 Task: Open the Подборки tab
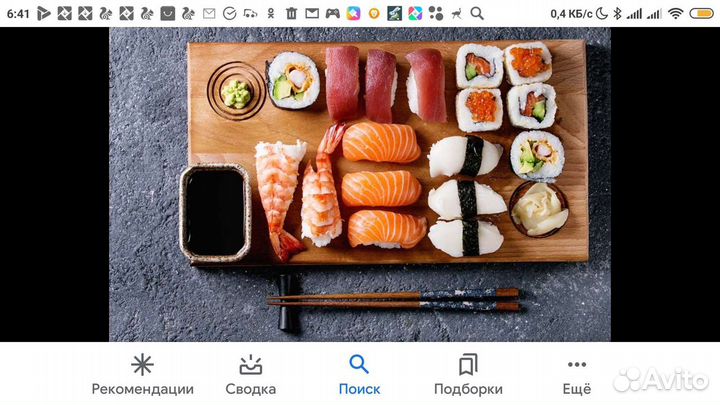click(x=468, y=375)
